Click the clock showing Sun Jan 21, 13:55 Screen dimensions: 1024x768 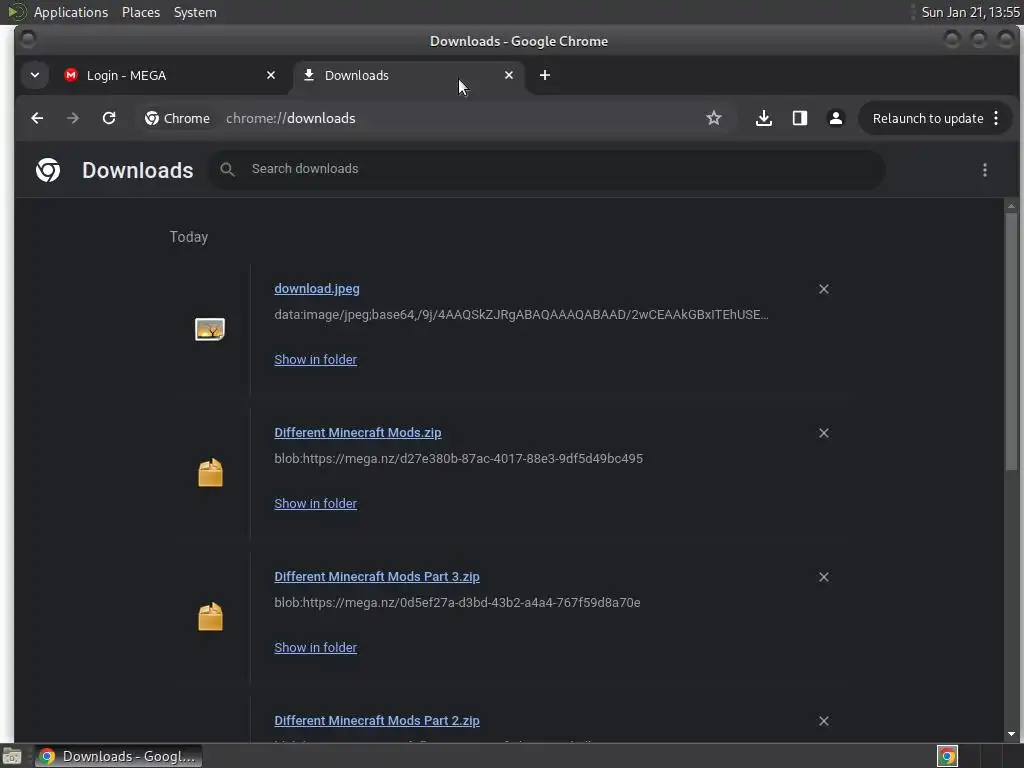point(970,12)
